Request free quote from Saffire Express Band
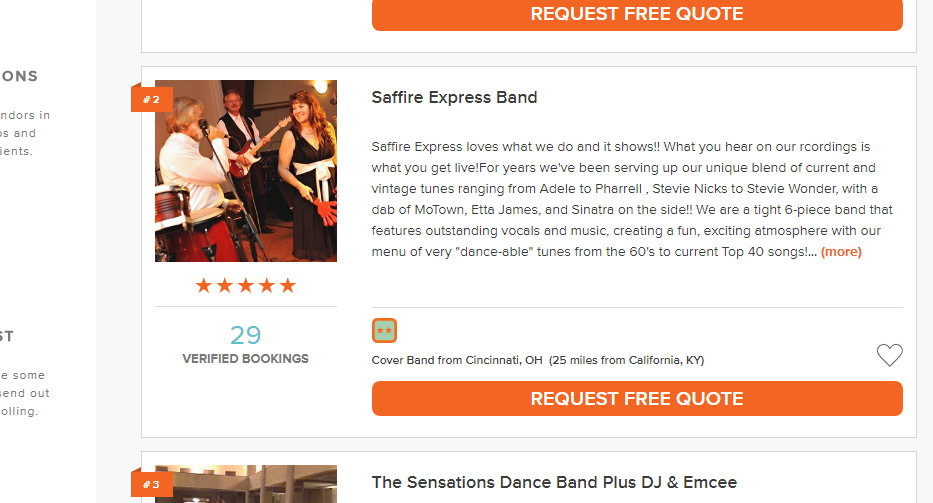 point(637,398)
